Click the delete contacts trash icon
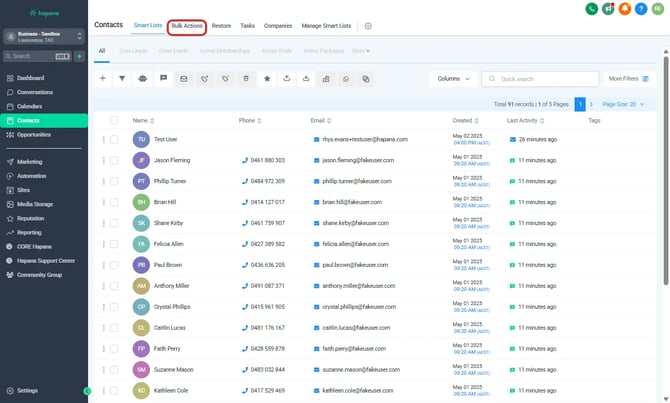The height and width of the screenshot is (403, 670). (246, 78)
